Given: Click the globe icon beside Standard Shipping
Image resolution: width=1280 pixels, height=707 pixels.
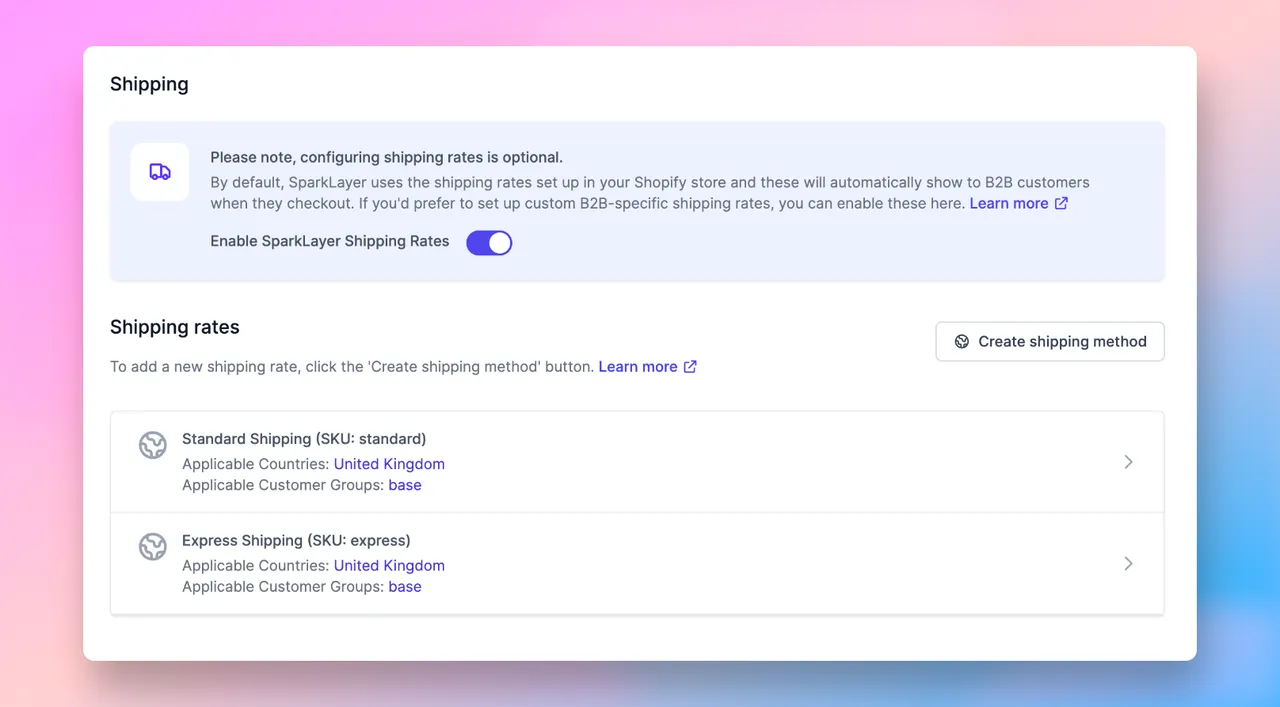Looking at the screenshot, I should click(152, 445).
